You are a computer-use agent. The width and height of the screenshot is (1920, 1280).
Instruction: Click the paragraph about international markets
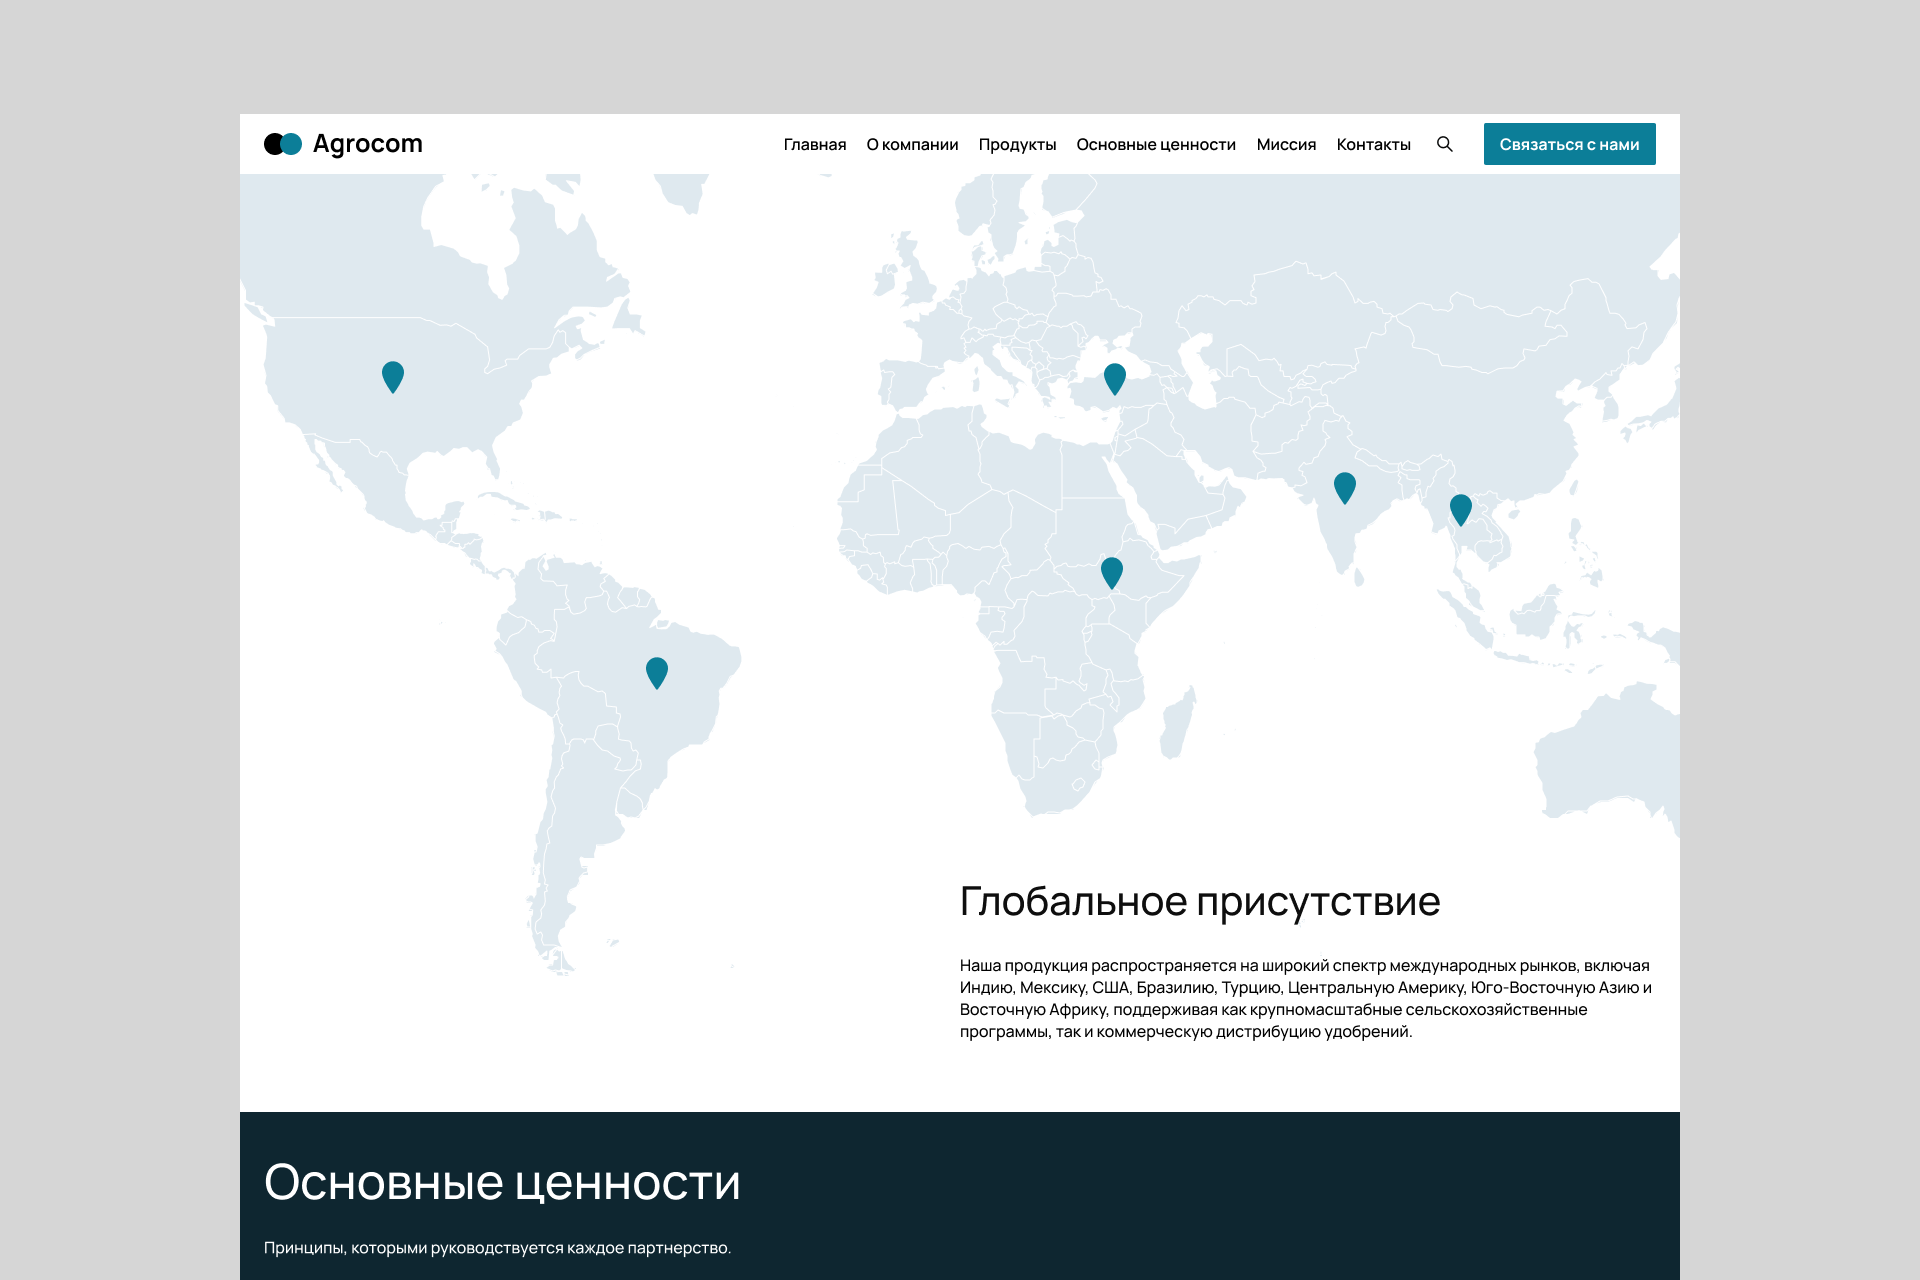[1306, 998]
